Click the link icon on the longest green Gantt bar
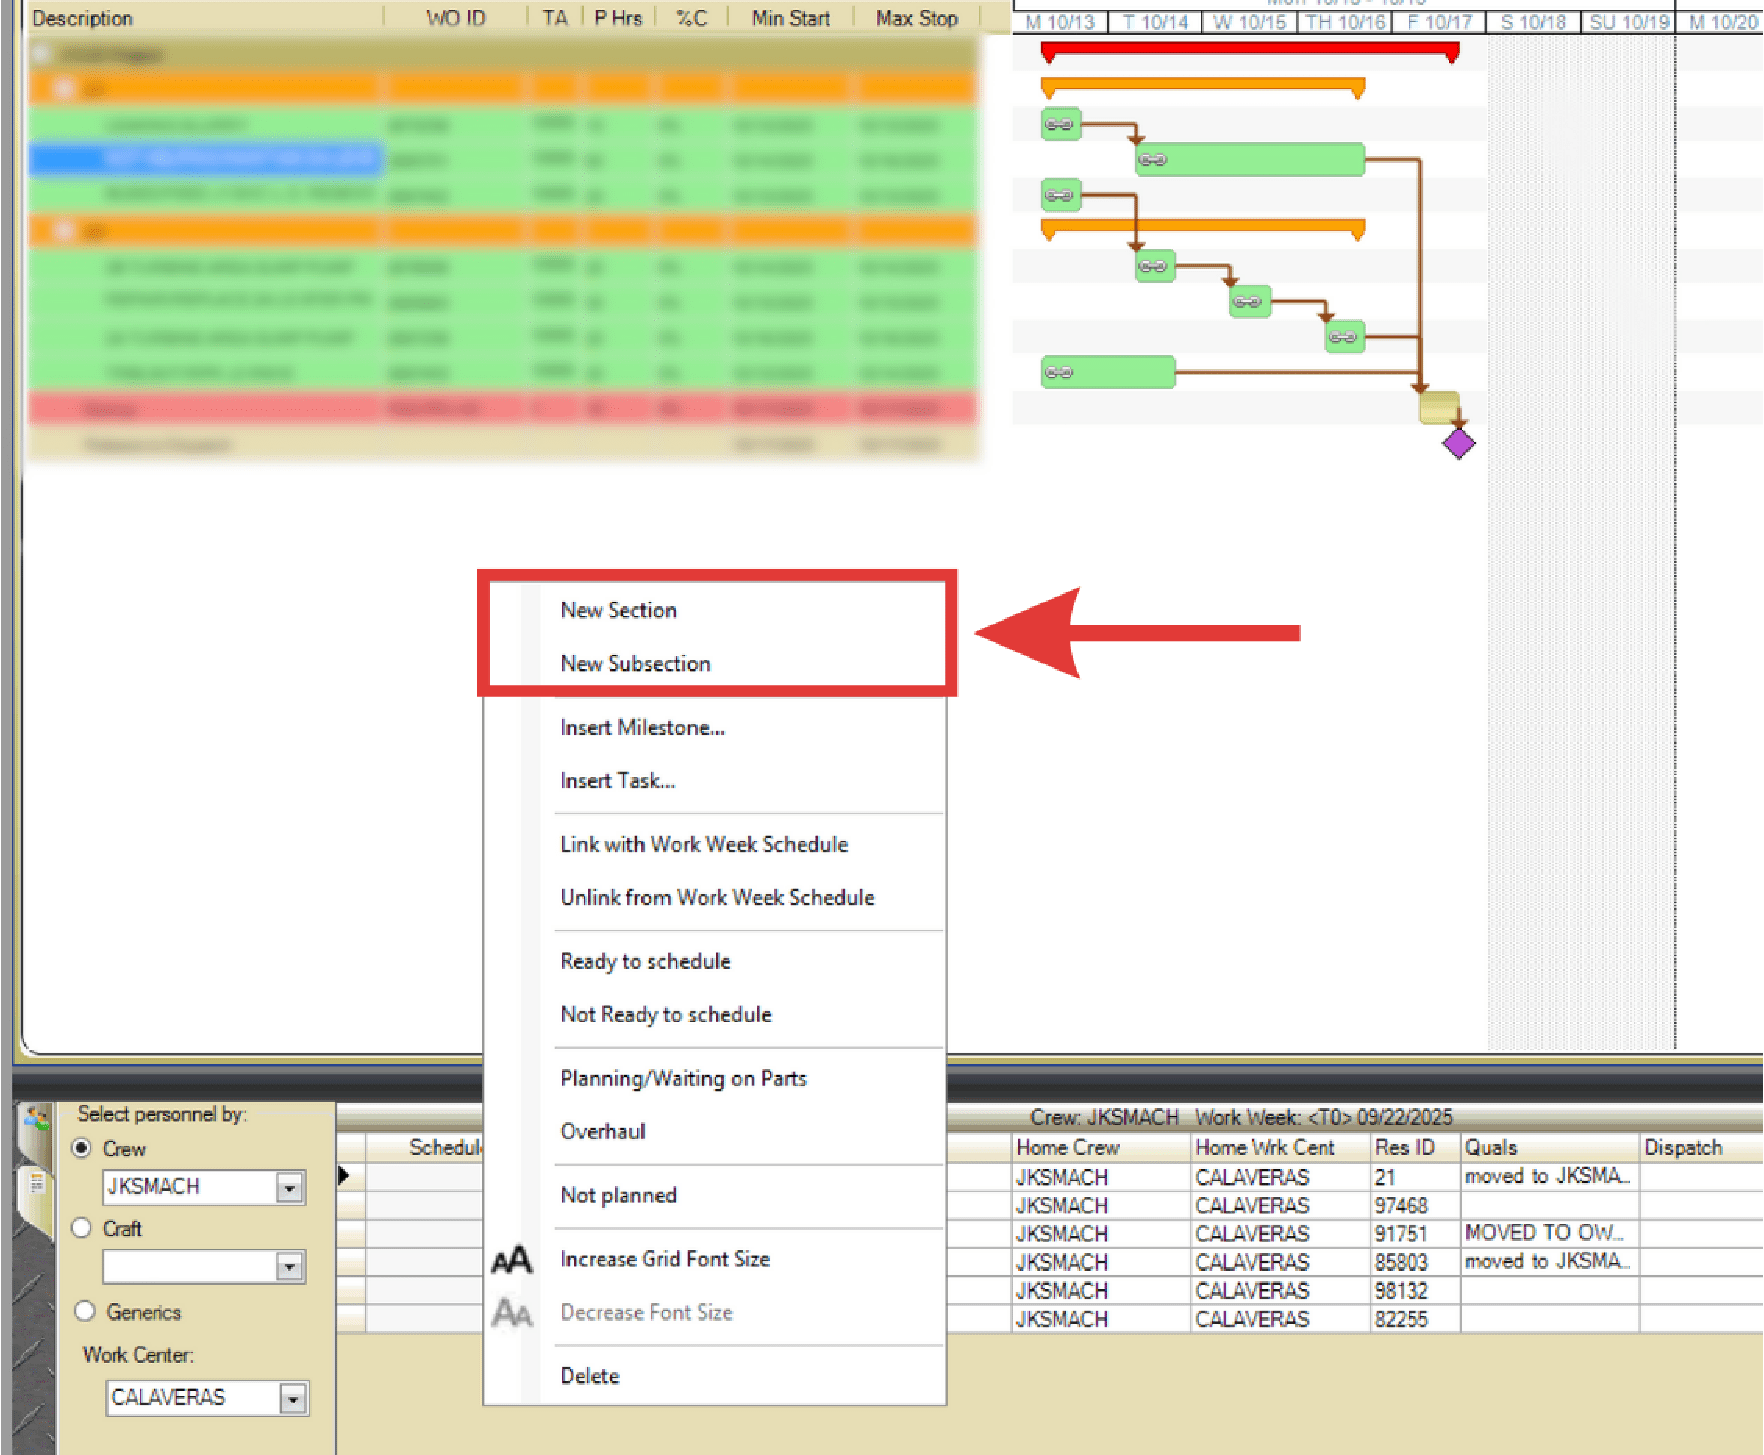1764x1455 pixels. [x=1152, y=160]
